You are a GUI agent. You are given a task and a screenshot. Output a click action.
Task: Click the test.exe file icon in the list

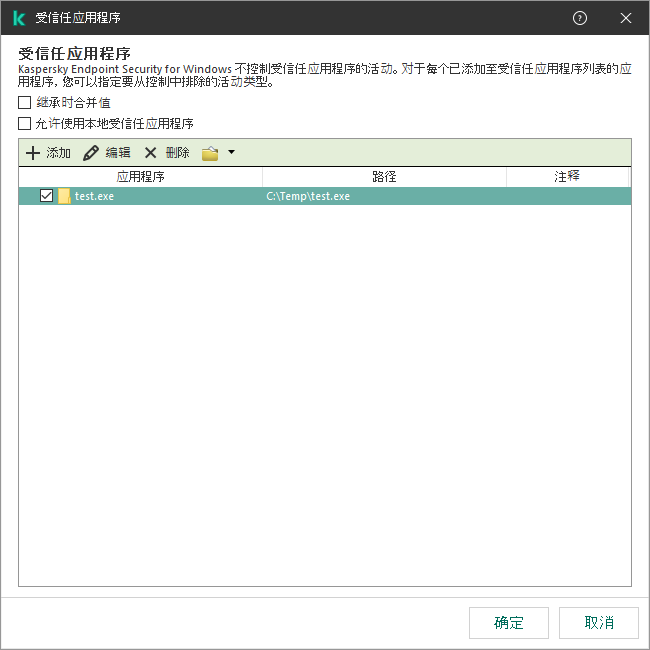coord(64,196)
